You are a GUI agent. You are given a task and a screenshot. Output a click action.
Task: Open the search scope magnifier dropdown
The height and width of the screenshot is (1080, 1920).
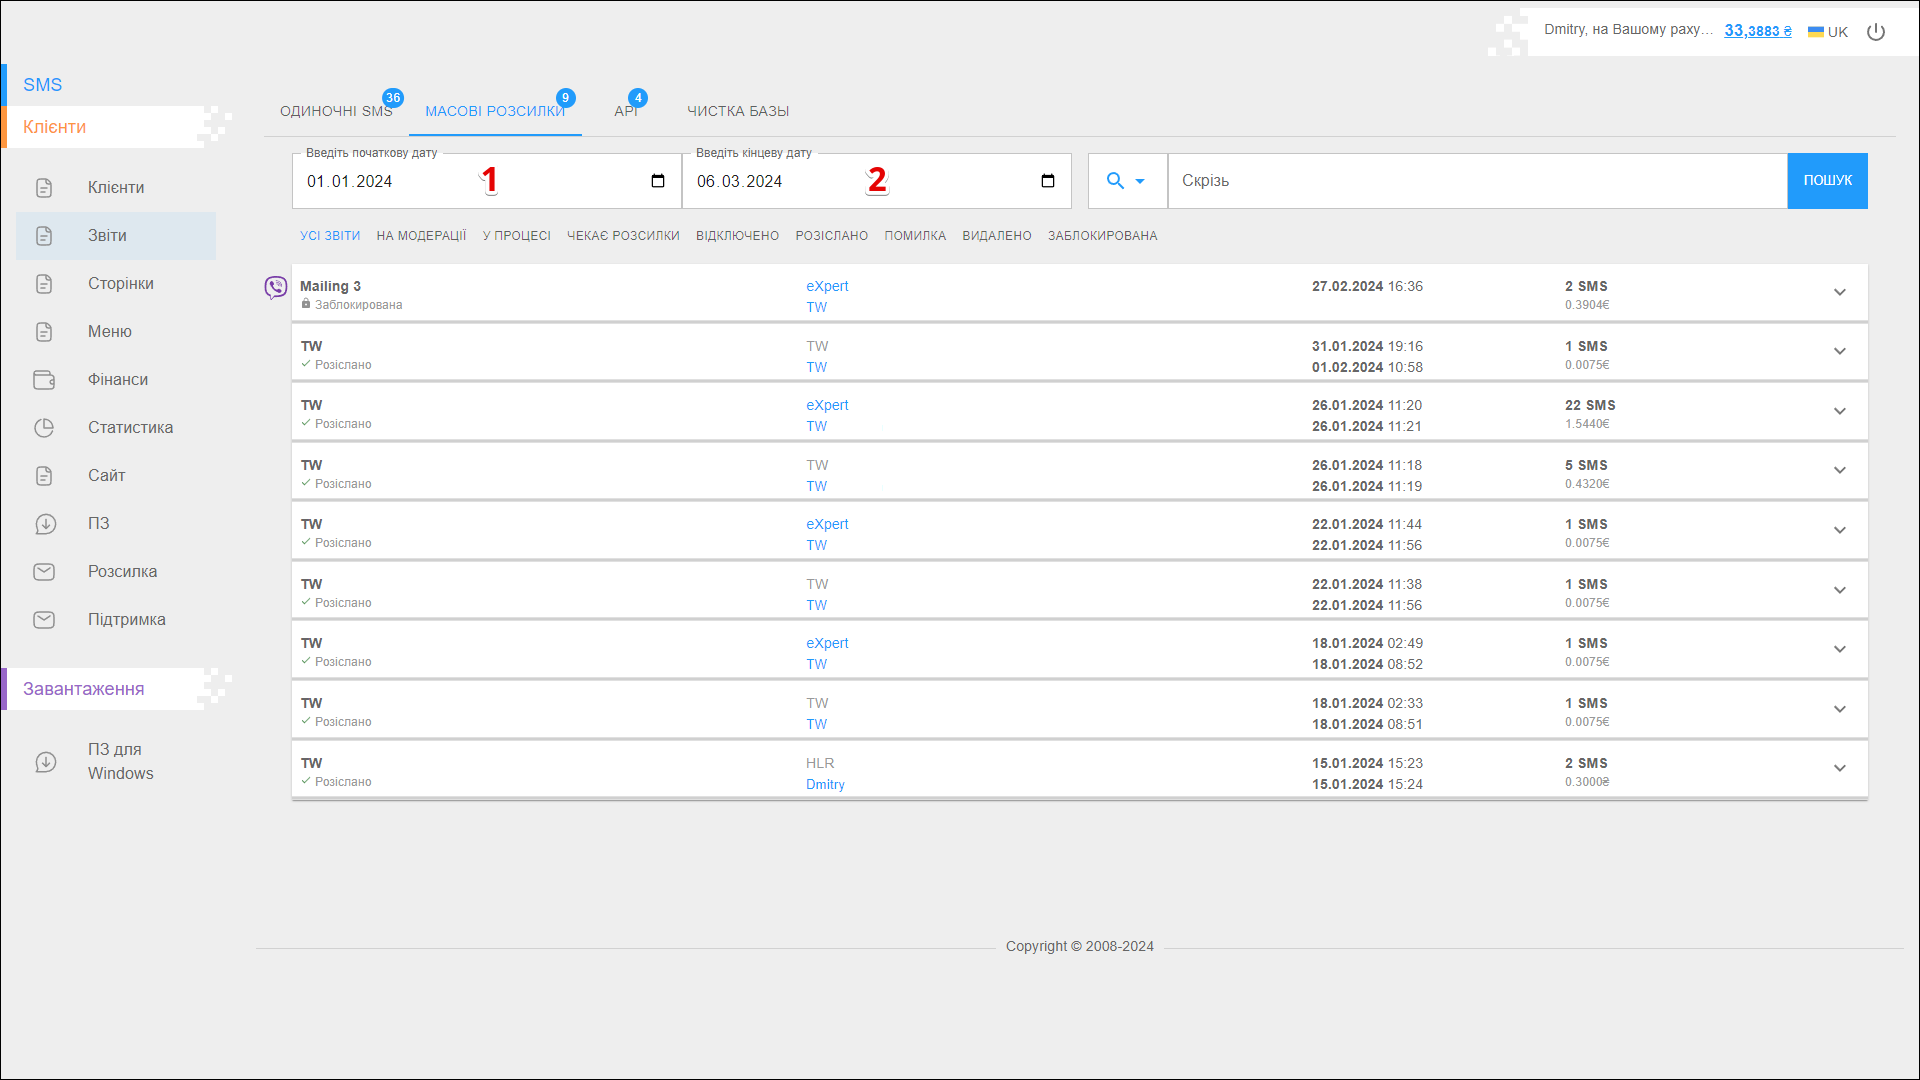(x=1126, y=181)
